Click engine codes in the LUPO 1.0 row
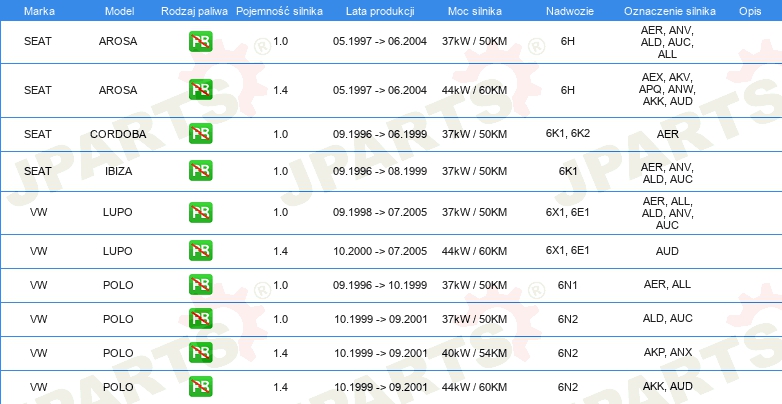The image size is (782, 404). click(x=667, y=213)
